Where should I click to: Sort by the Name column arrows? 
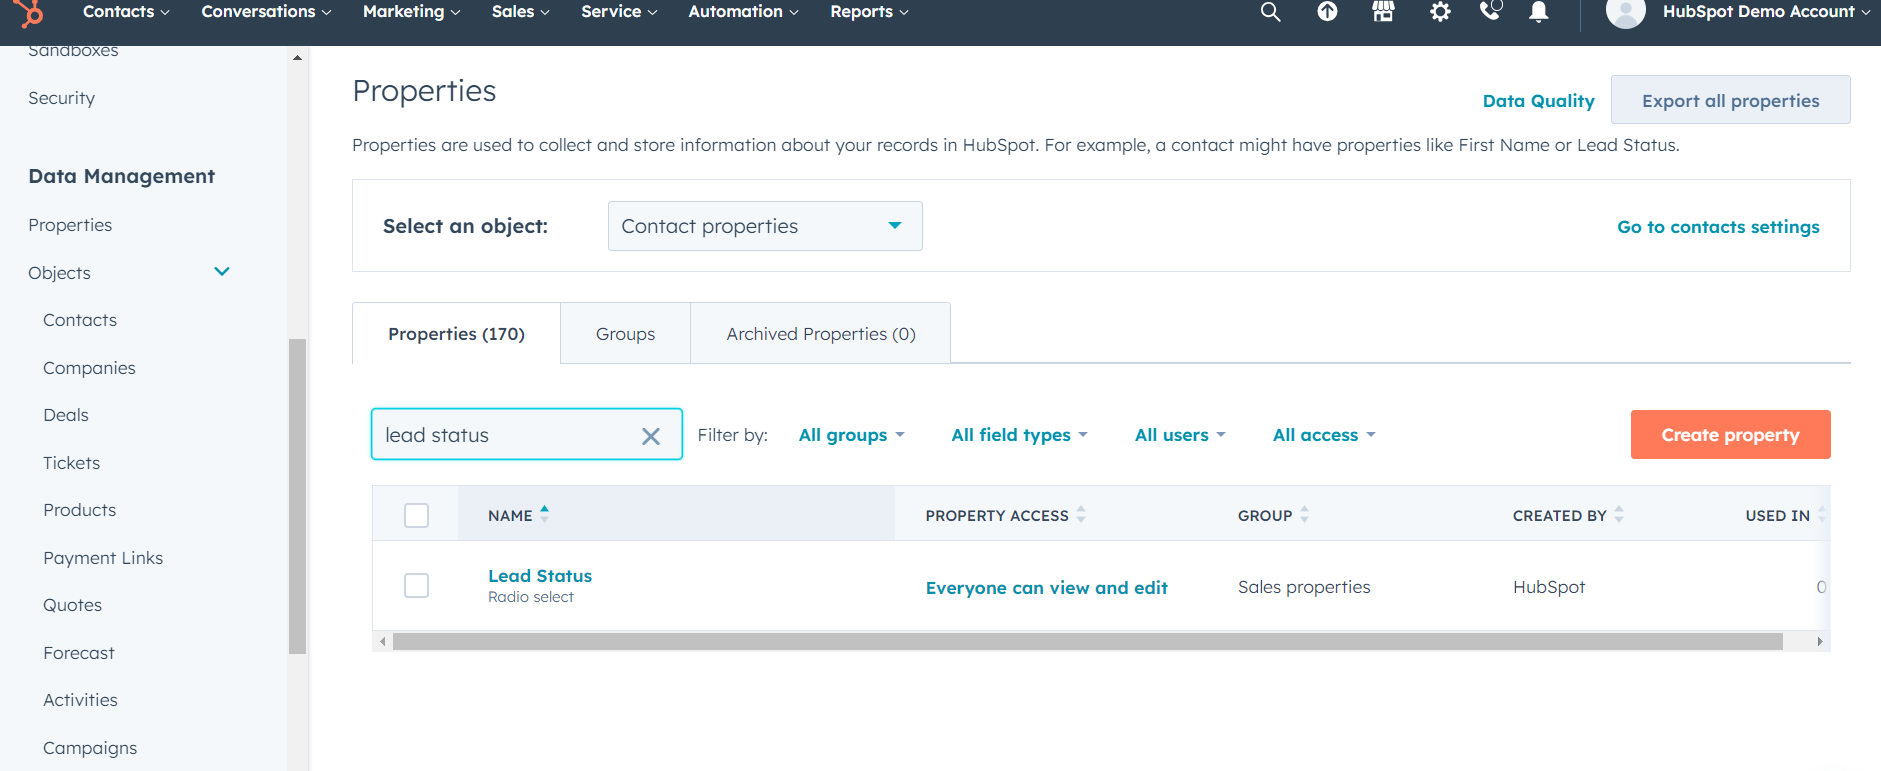click(545, 514)
